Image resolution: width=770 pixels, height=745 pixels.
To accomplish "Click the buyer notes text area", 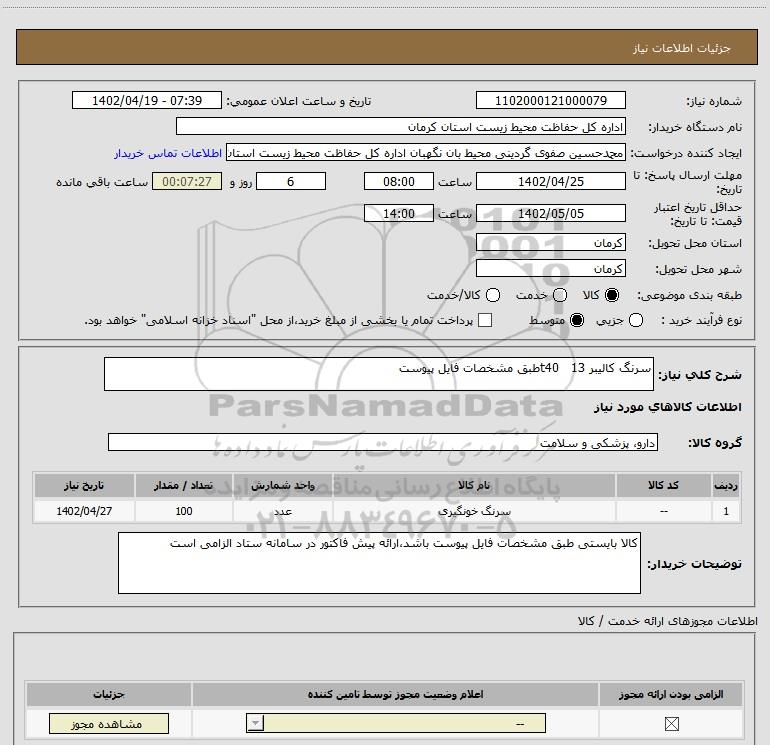I will point(379,563).
